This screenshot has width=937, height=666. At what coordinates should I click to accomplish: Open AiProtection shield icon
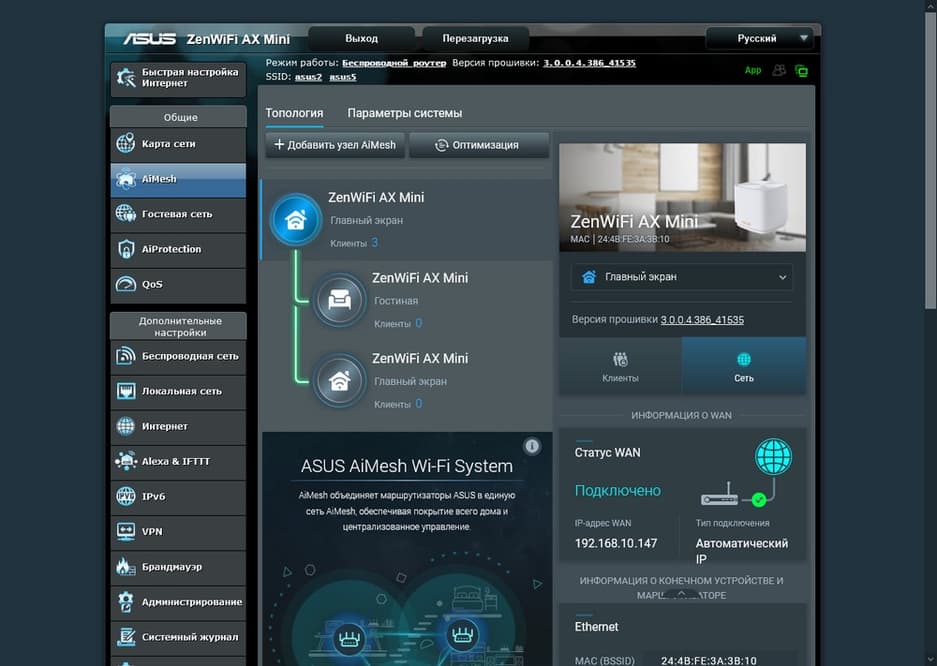point(125,249)
